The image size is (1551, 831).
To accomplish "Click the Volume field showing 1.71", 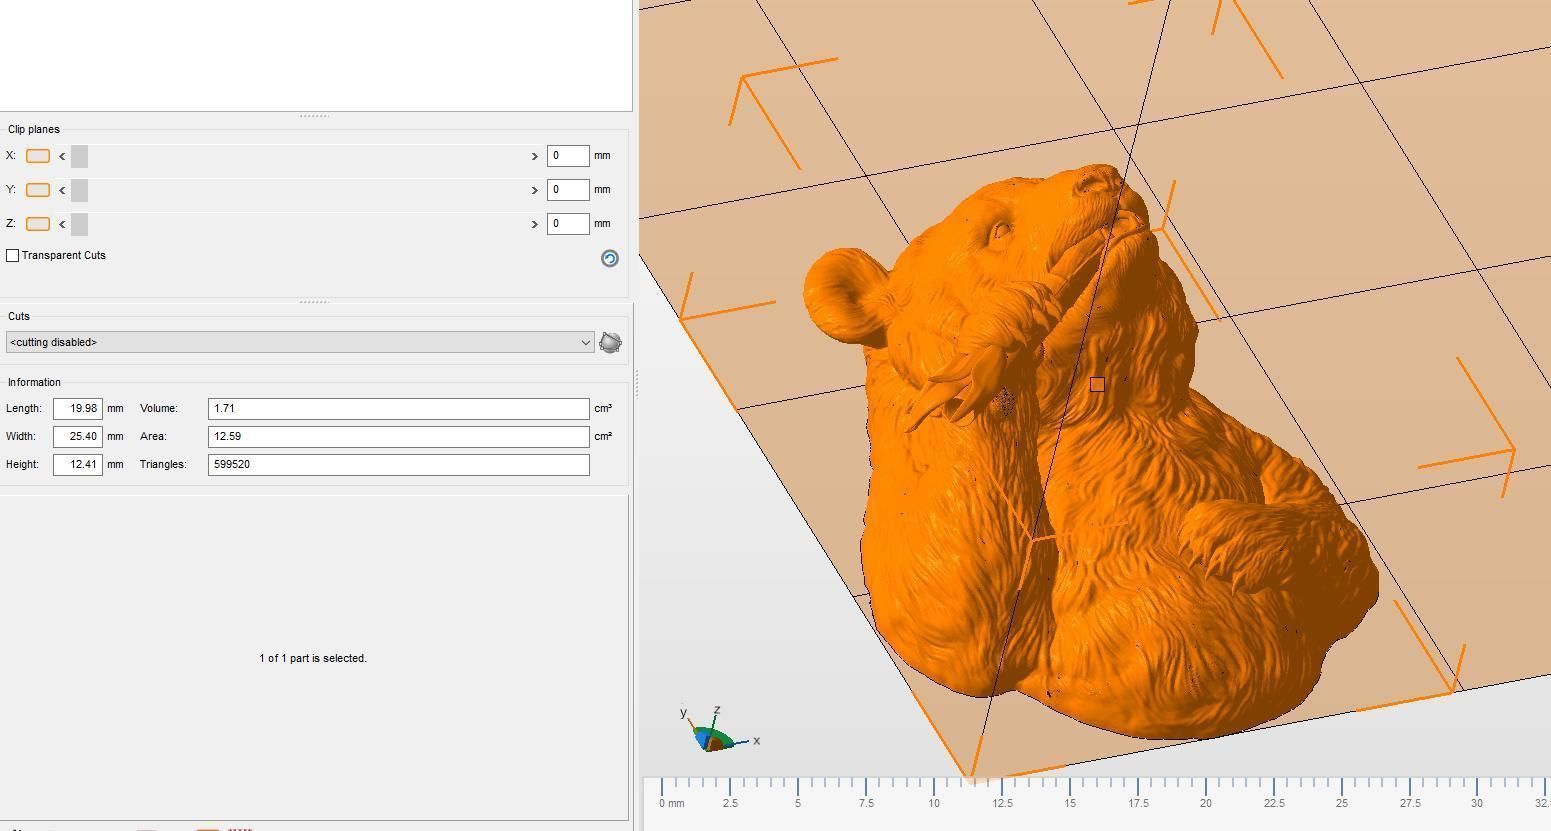I will 399,409.
